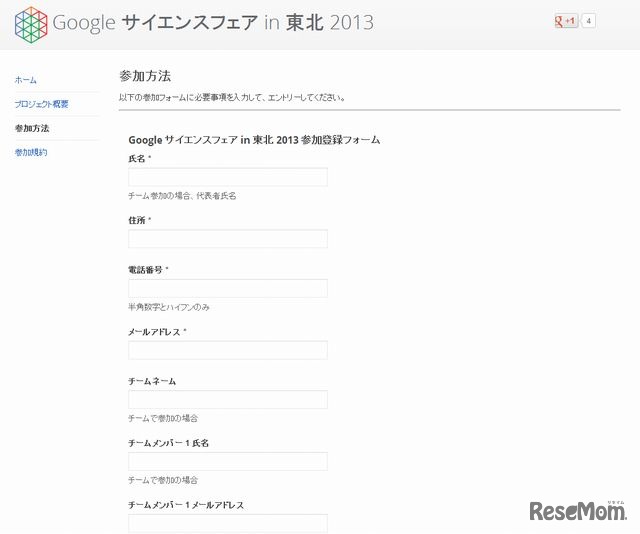This screenshot has height=534, width=640.
Task: Click the 電話番号 field label
Action: click(x=145, y=270)
